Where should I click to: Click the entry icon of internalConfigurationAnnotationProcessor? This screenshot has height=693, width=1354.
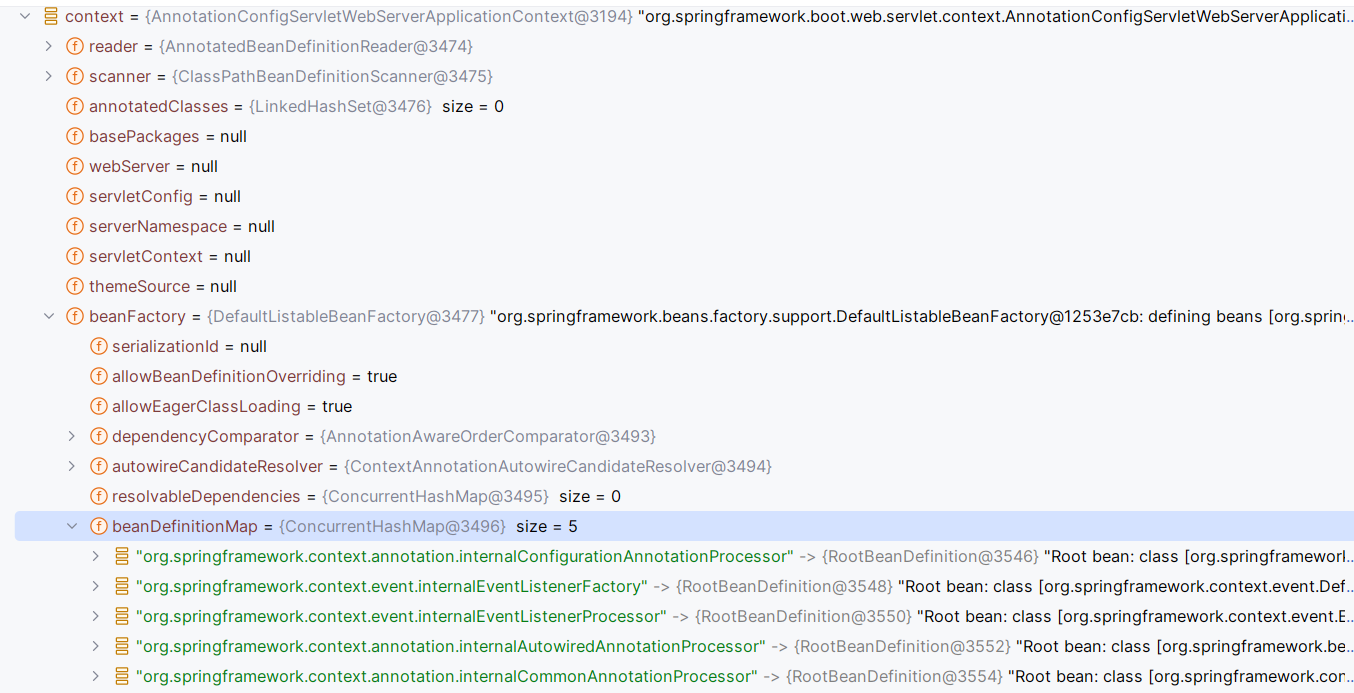click(122, 556)
